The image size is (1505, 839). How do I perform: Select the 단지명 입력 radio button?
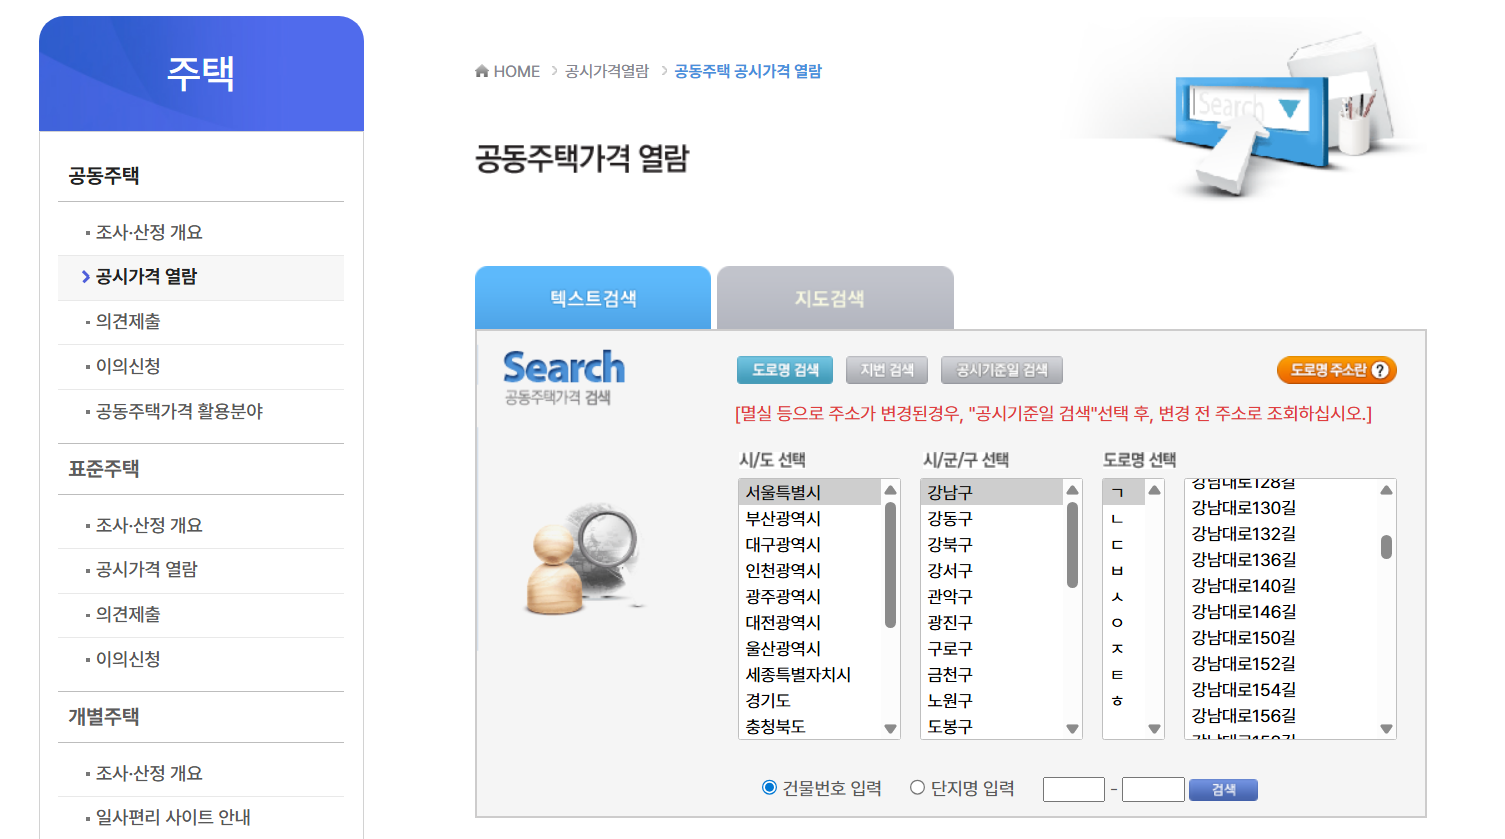coord(917,788)
